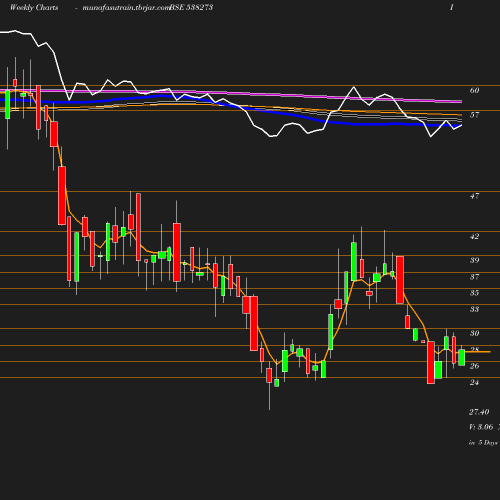Click the last green candle on the right
500x500 pixels.
pos(462,358)
